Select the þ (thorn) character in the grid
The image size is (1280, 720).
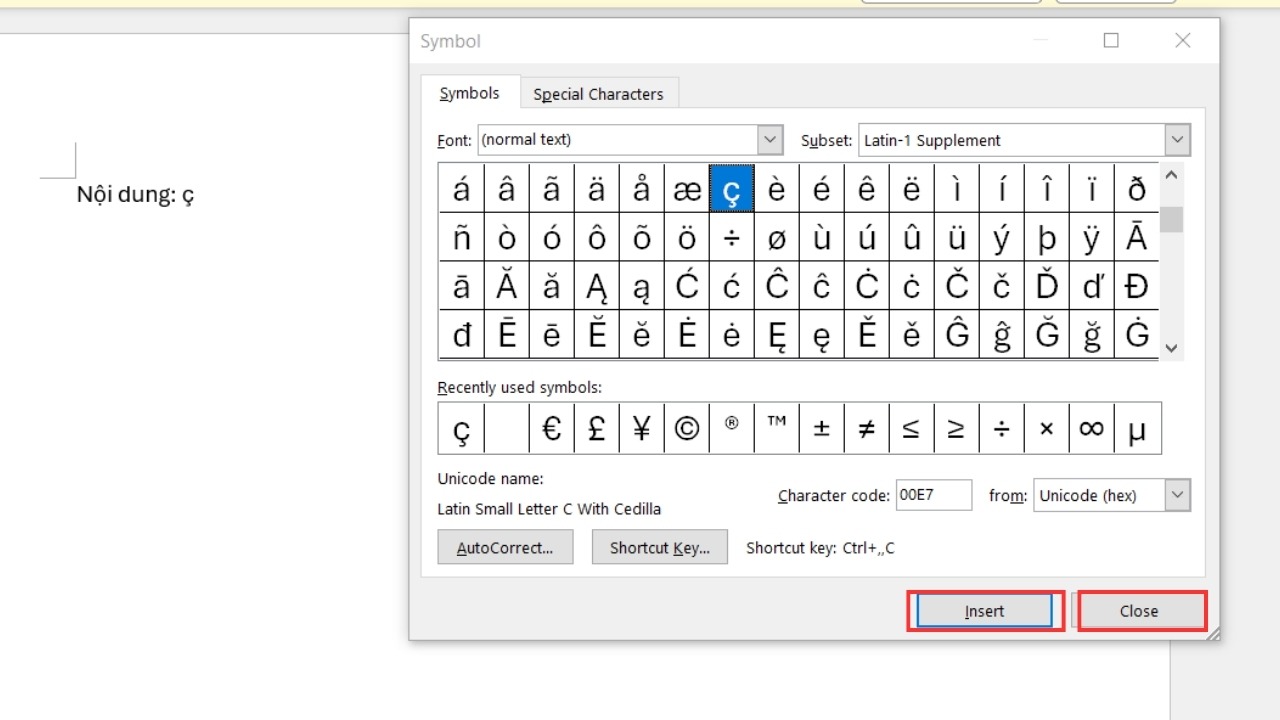pyautogui.click(x=1046, y=237)
